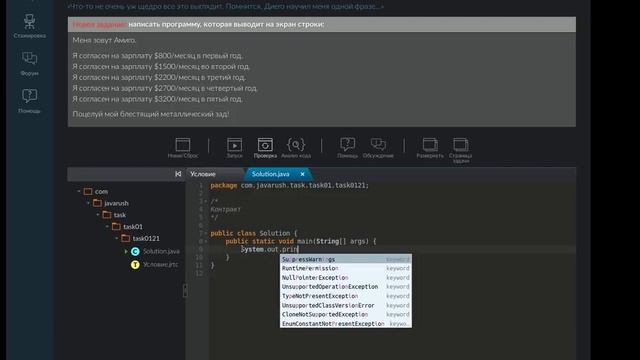Switch to the Solution.java tab
The width and height of the screenshot is (640, 360).
[x=270, y=174]
